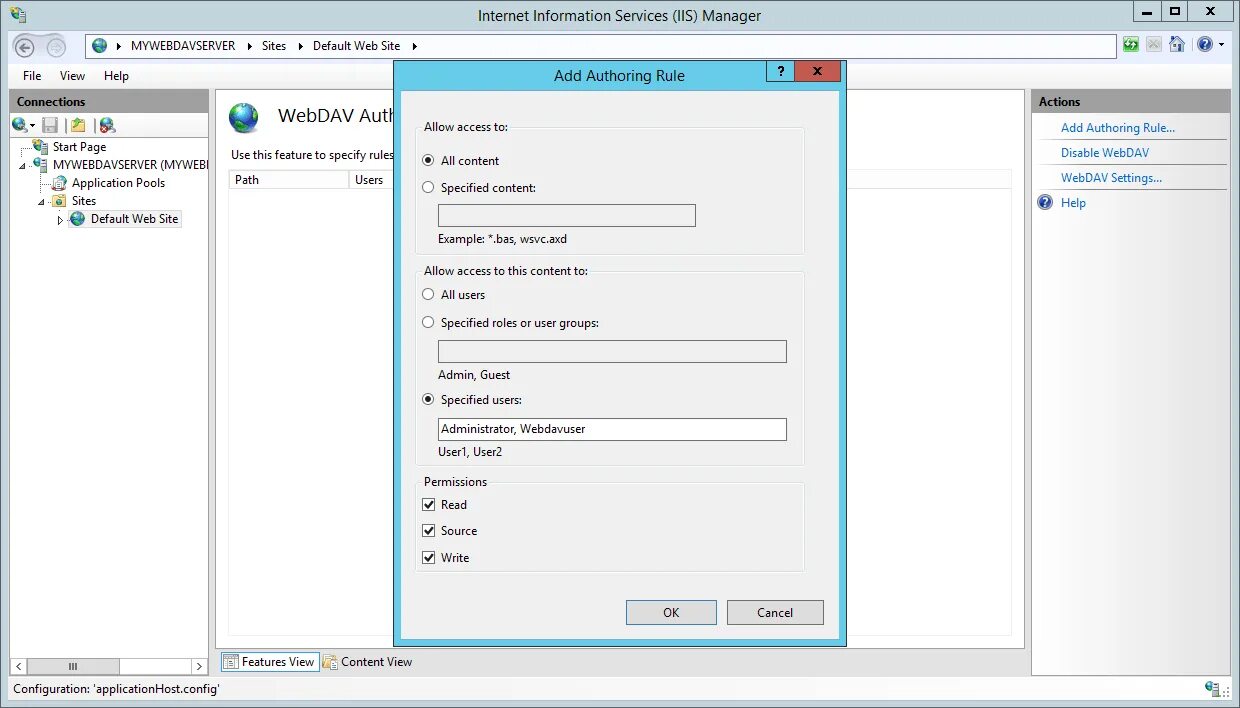This screenshot has width=1240, height=708.
Task: Click the Help link in Actions pane
Action: tap(1073, 203)
